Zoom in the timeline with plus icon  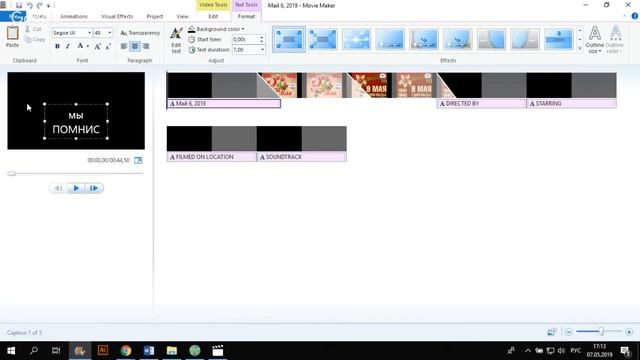click(x=629, y=332)
